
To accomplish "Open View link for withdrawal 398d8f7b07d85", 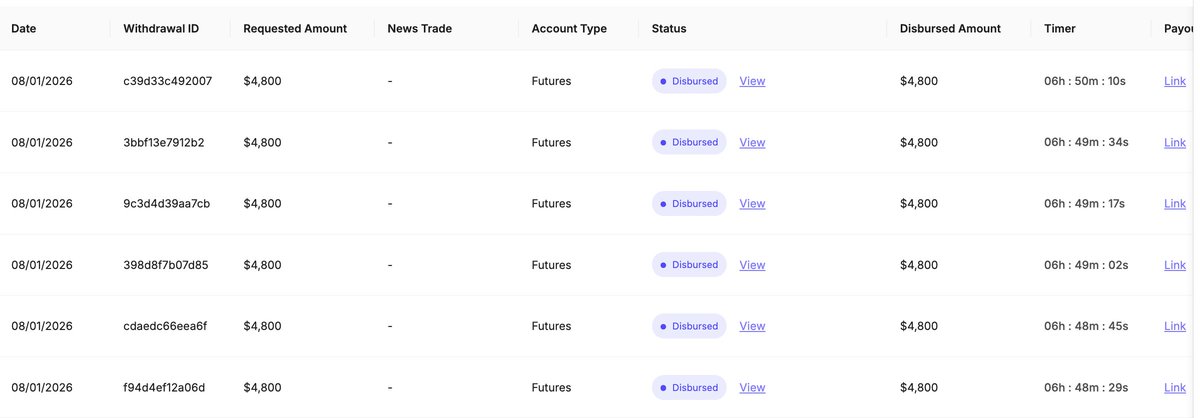I will pos(752,265).
